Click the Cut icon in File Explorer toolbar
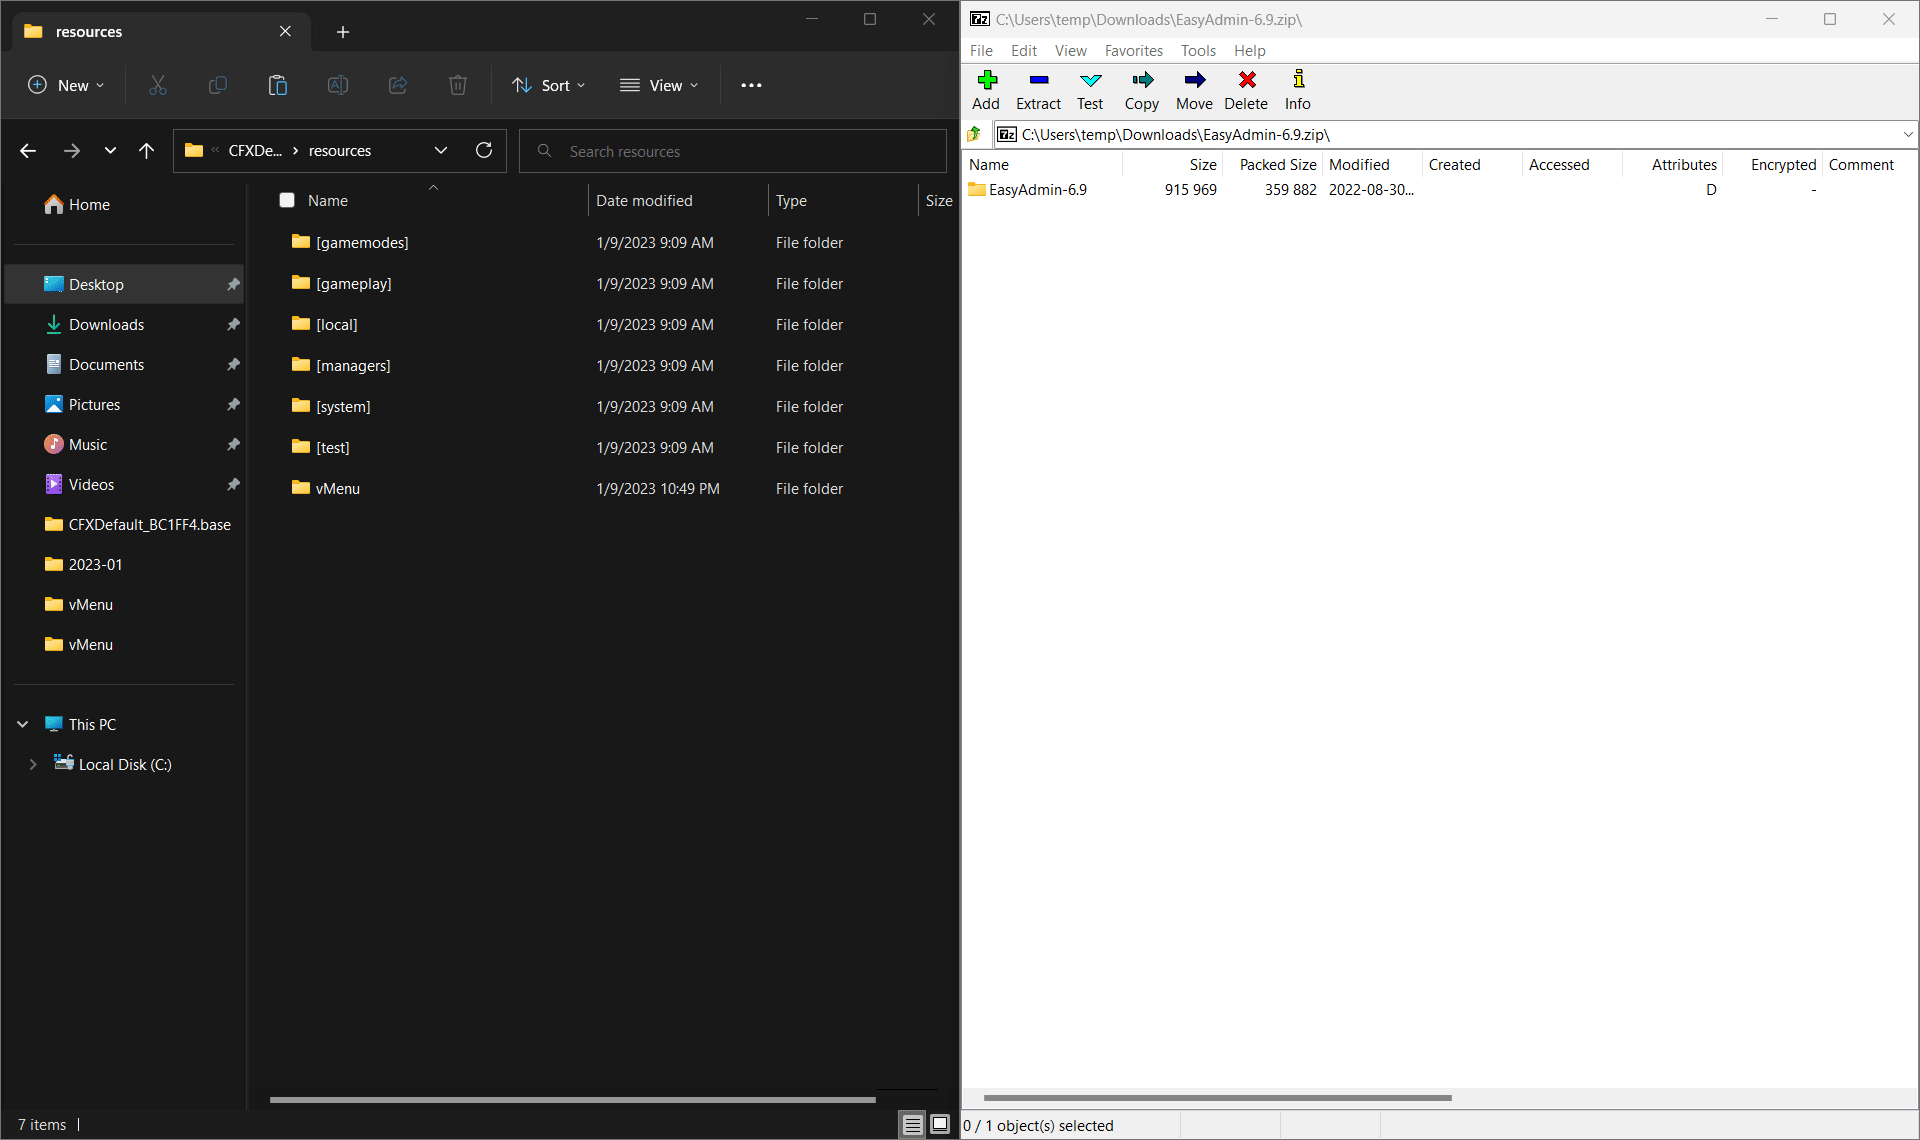 (157, 85)
